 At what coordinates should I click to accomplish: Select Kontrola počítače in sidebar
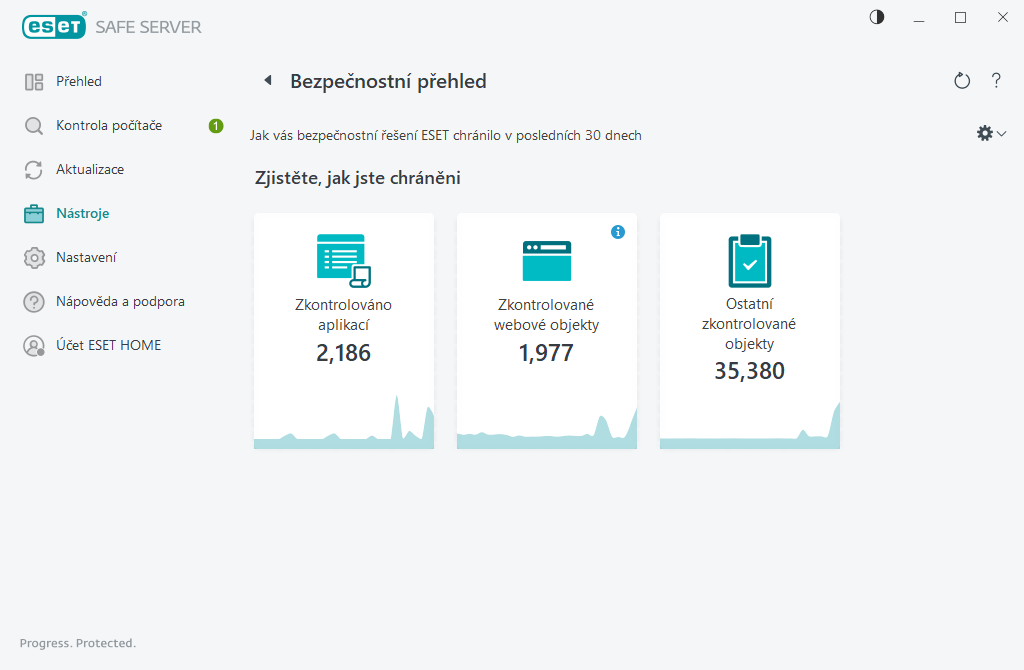coord(109,126)
